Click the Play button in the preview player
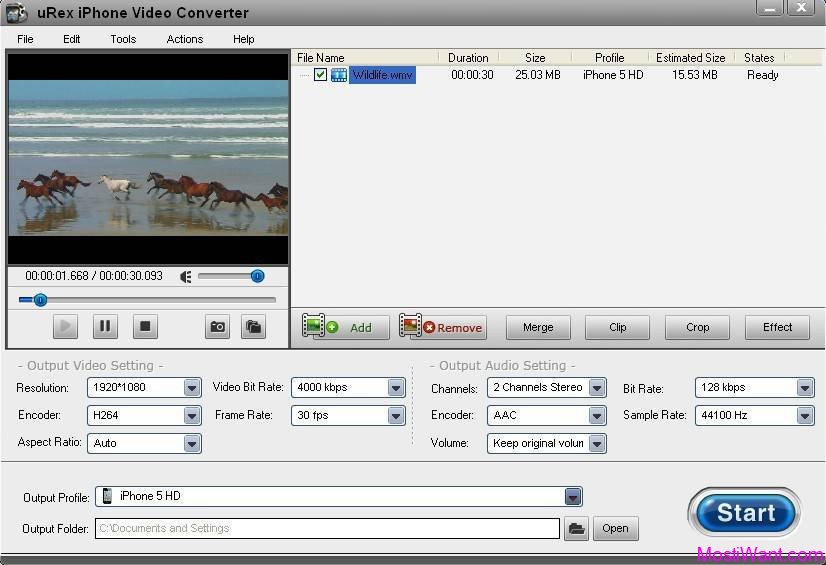Image resolution: width=826 pixels, height=565 pixels. 65,326
